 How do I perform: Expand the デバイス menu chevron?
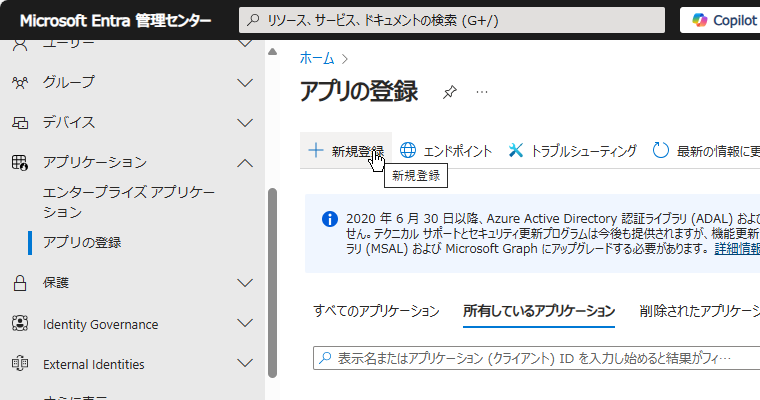245,123
